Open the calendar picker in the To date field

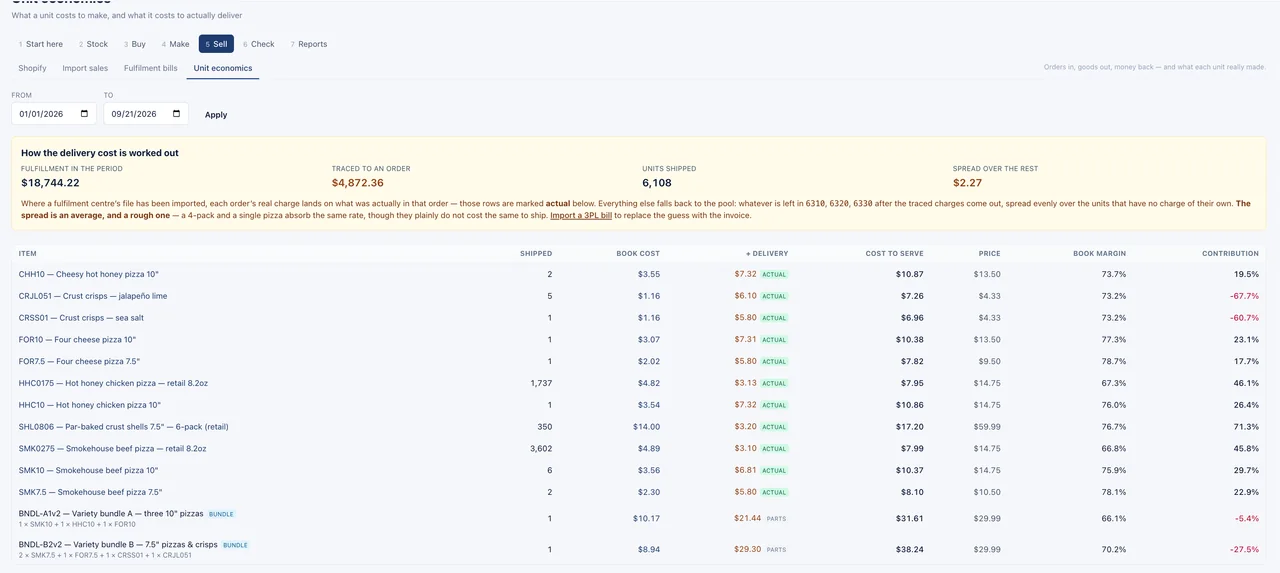tap(178, 114)
